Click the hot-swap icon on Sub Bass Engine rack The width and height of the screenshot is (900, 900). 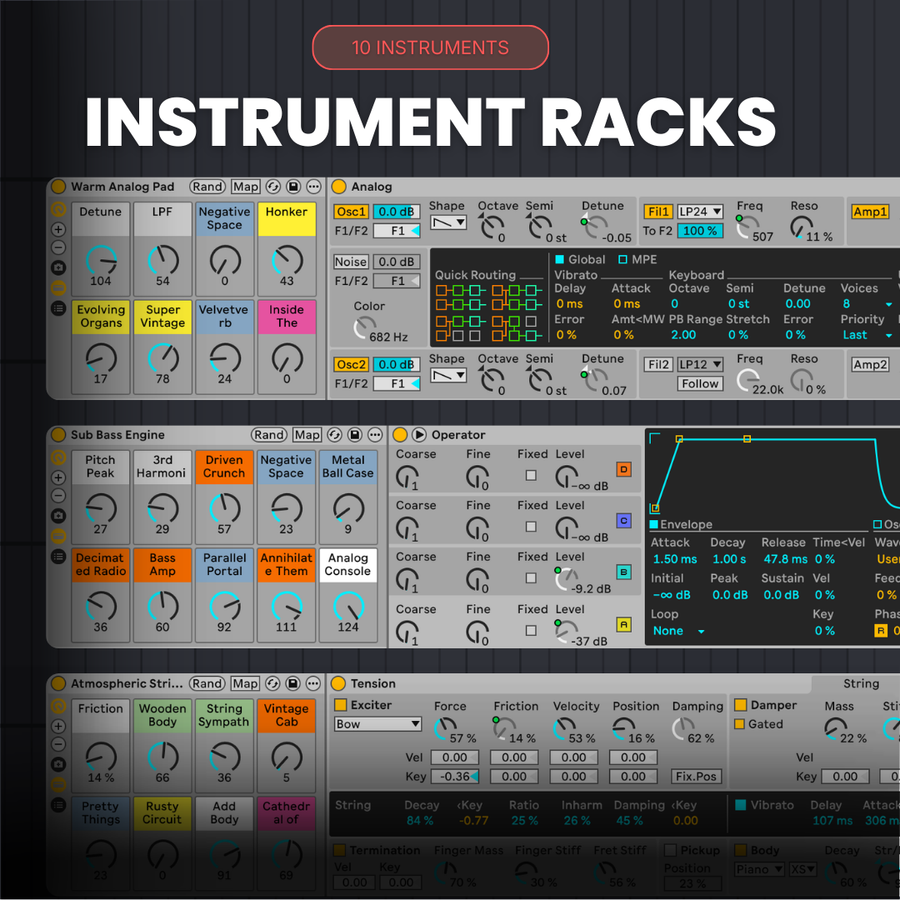[335, 435]
